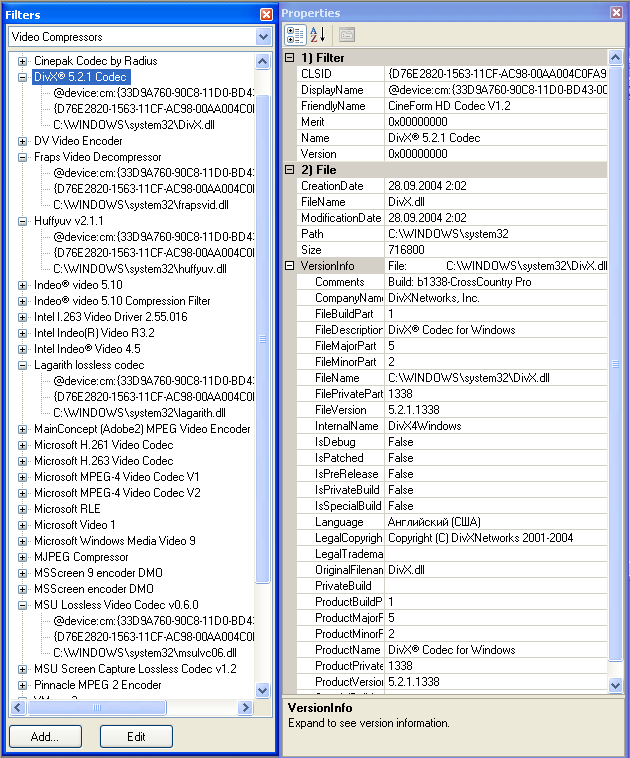Click the Add... button

point(45,736)
